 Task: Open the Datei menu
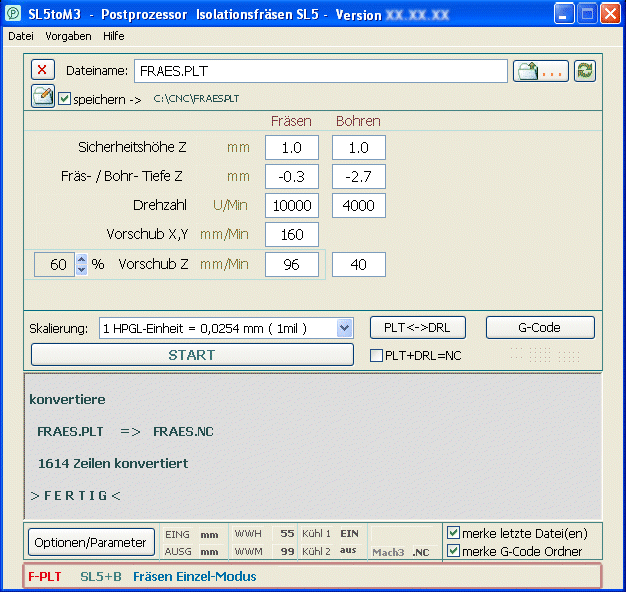(x=21, y=36)
